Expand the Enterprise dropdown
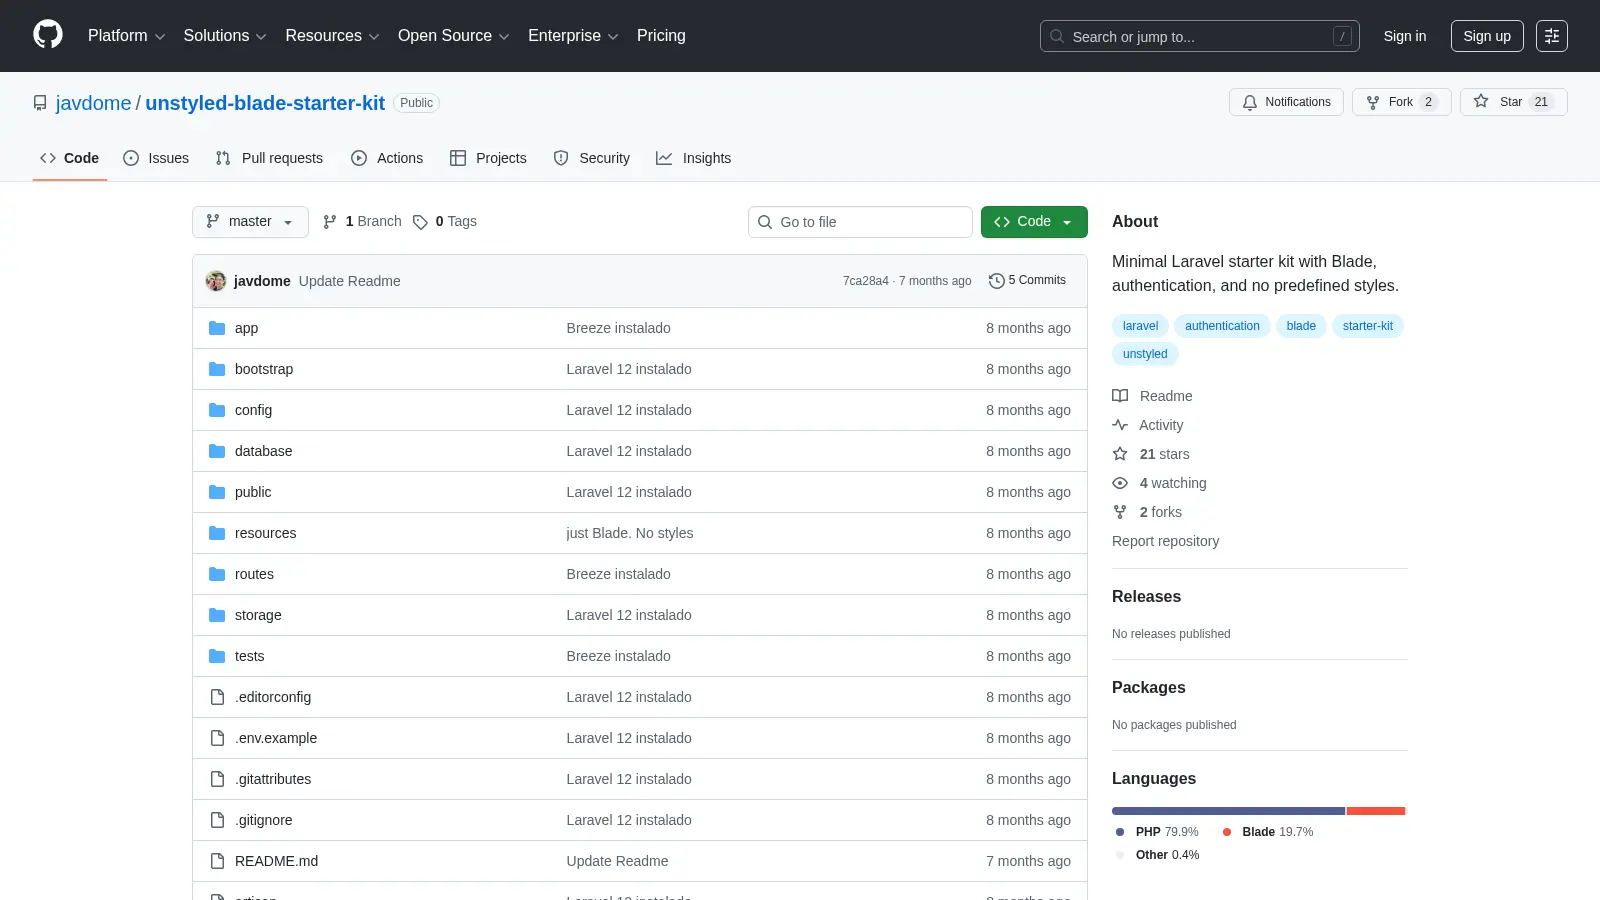This screenshot has height=900, width=1600. coord(573,36)
